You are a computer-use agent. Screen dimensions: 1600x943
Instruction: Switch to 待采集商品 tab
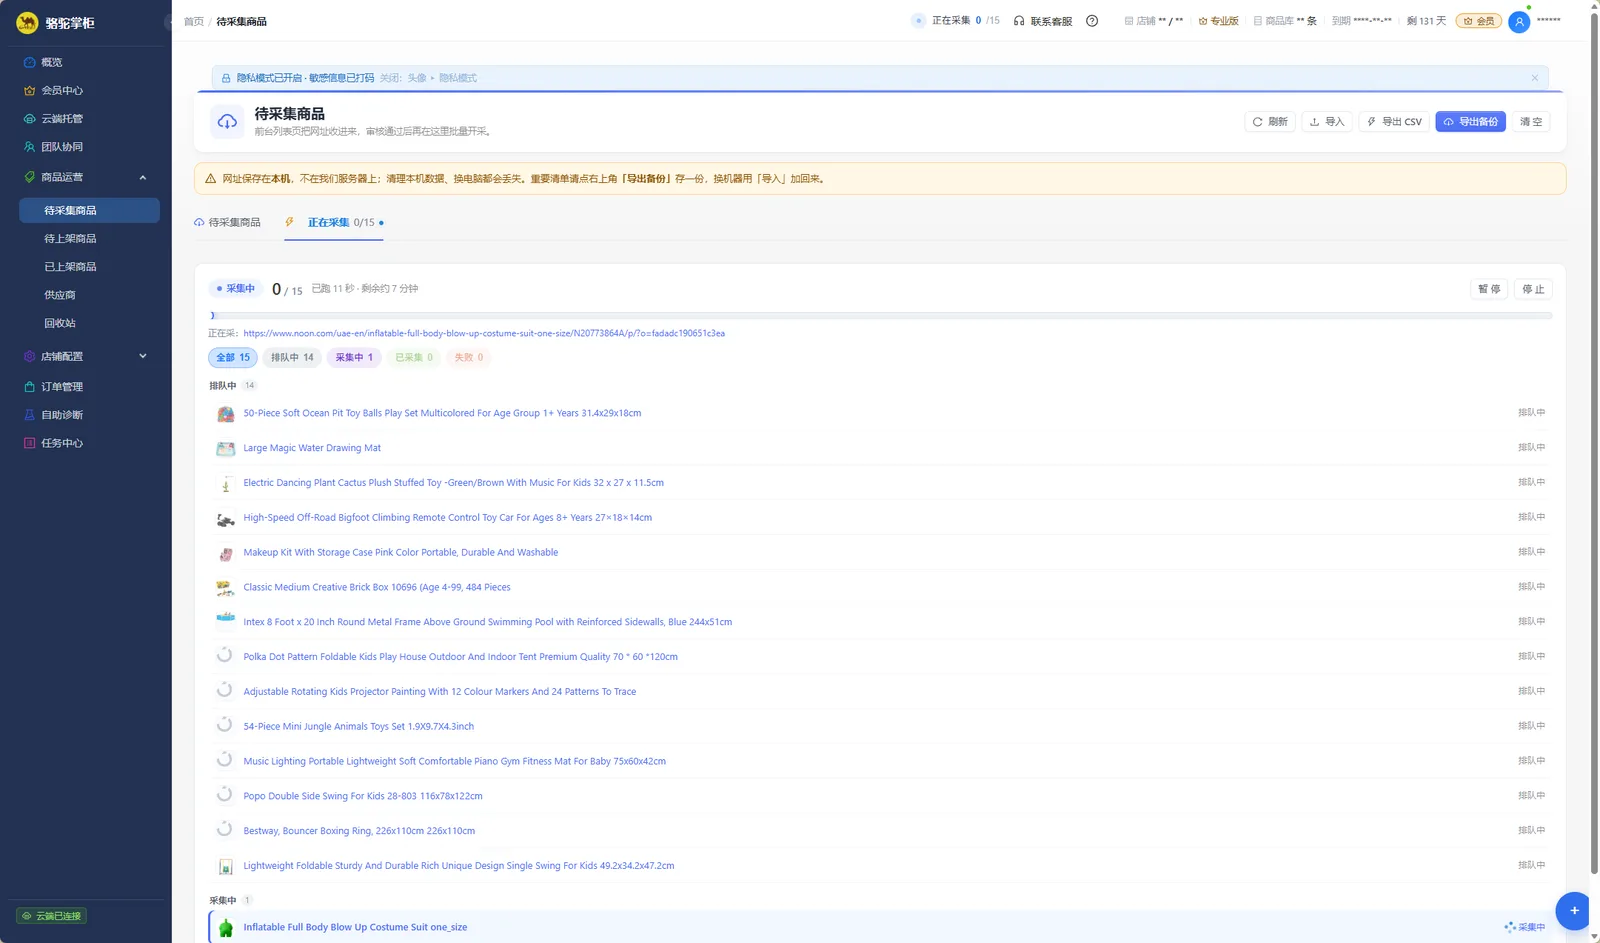click(x=227, y=222)
